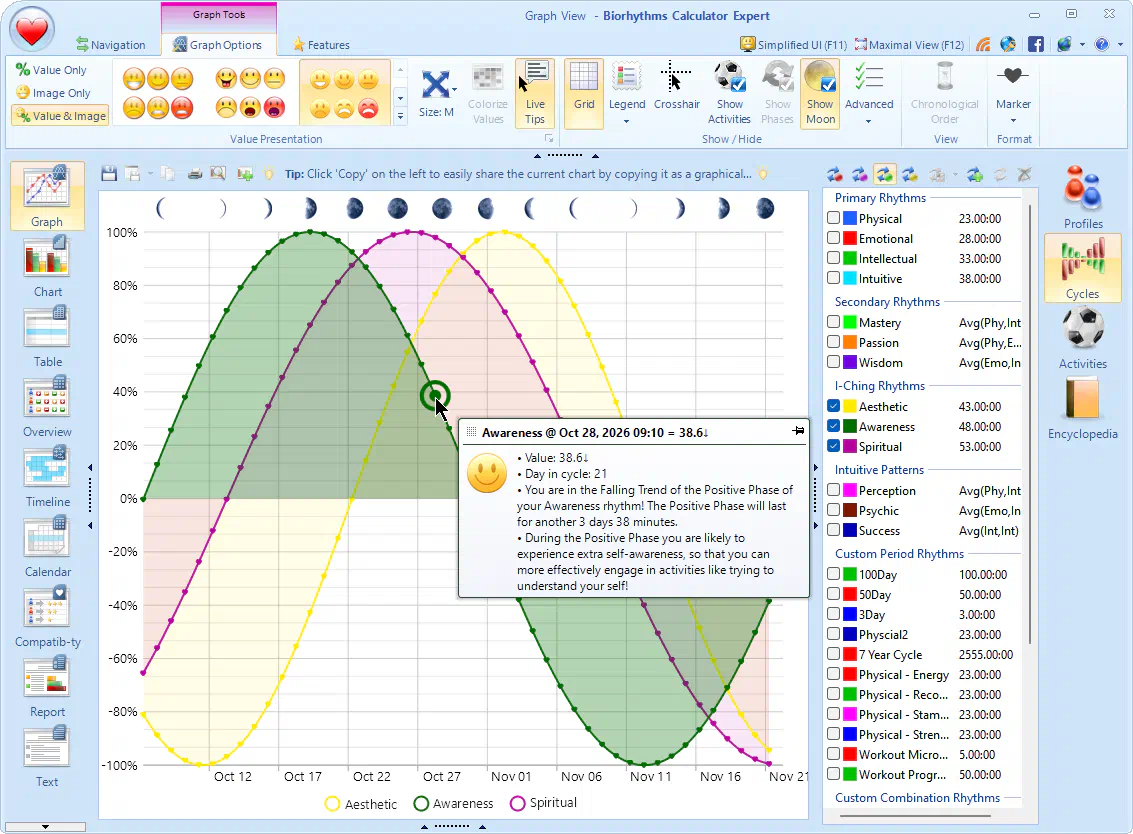The width and height of the screenshot is (1133, 834).
Task: Open the Advanced options dropdown
Action: coord(869,121)
